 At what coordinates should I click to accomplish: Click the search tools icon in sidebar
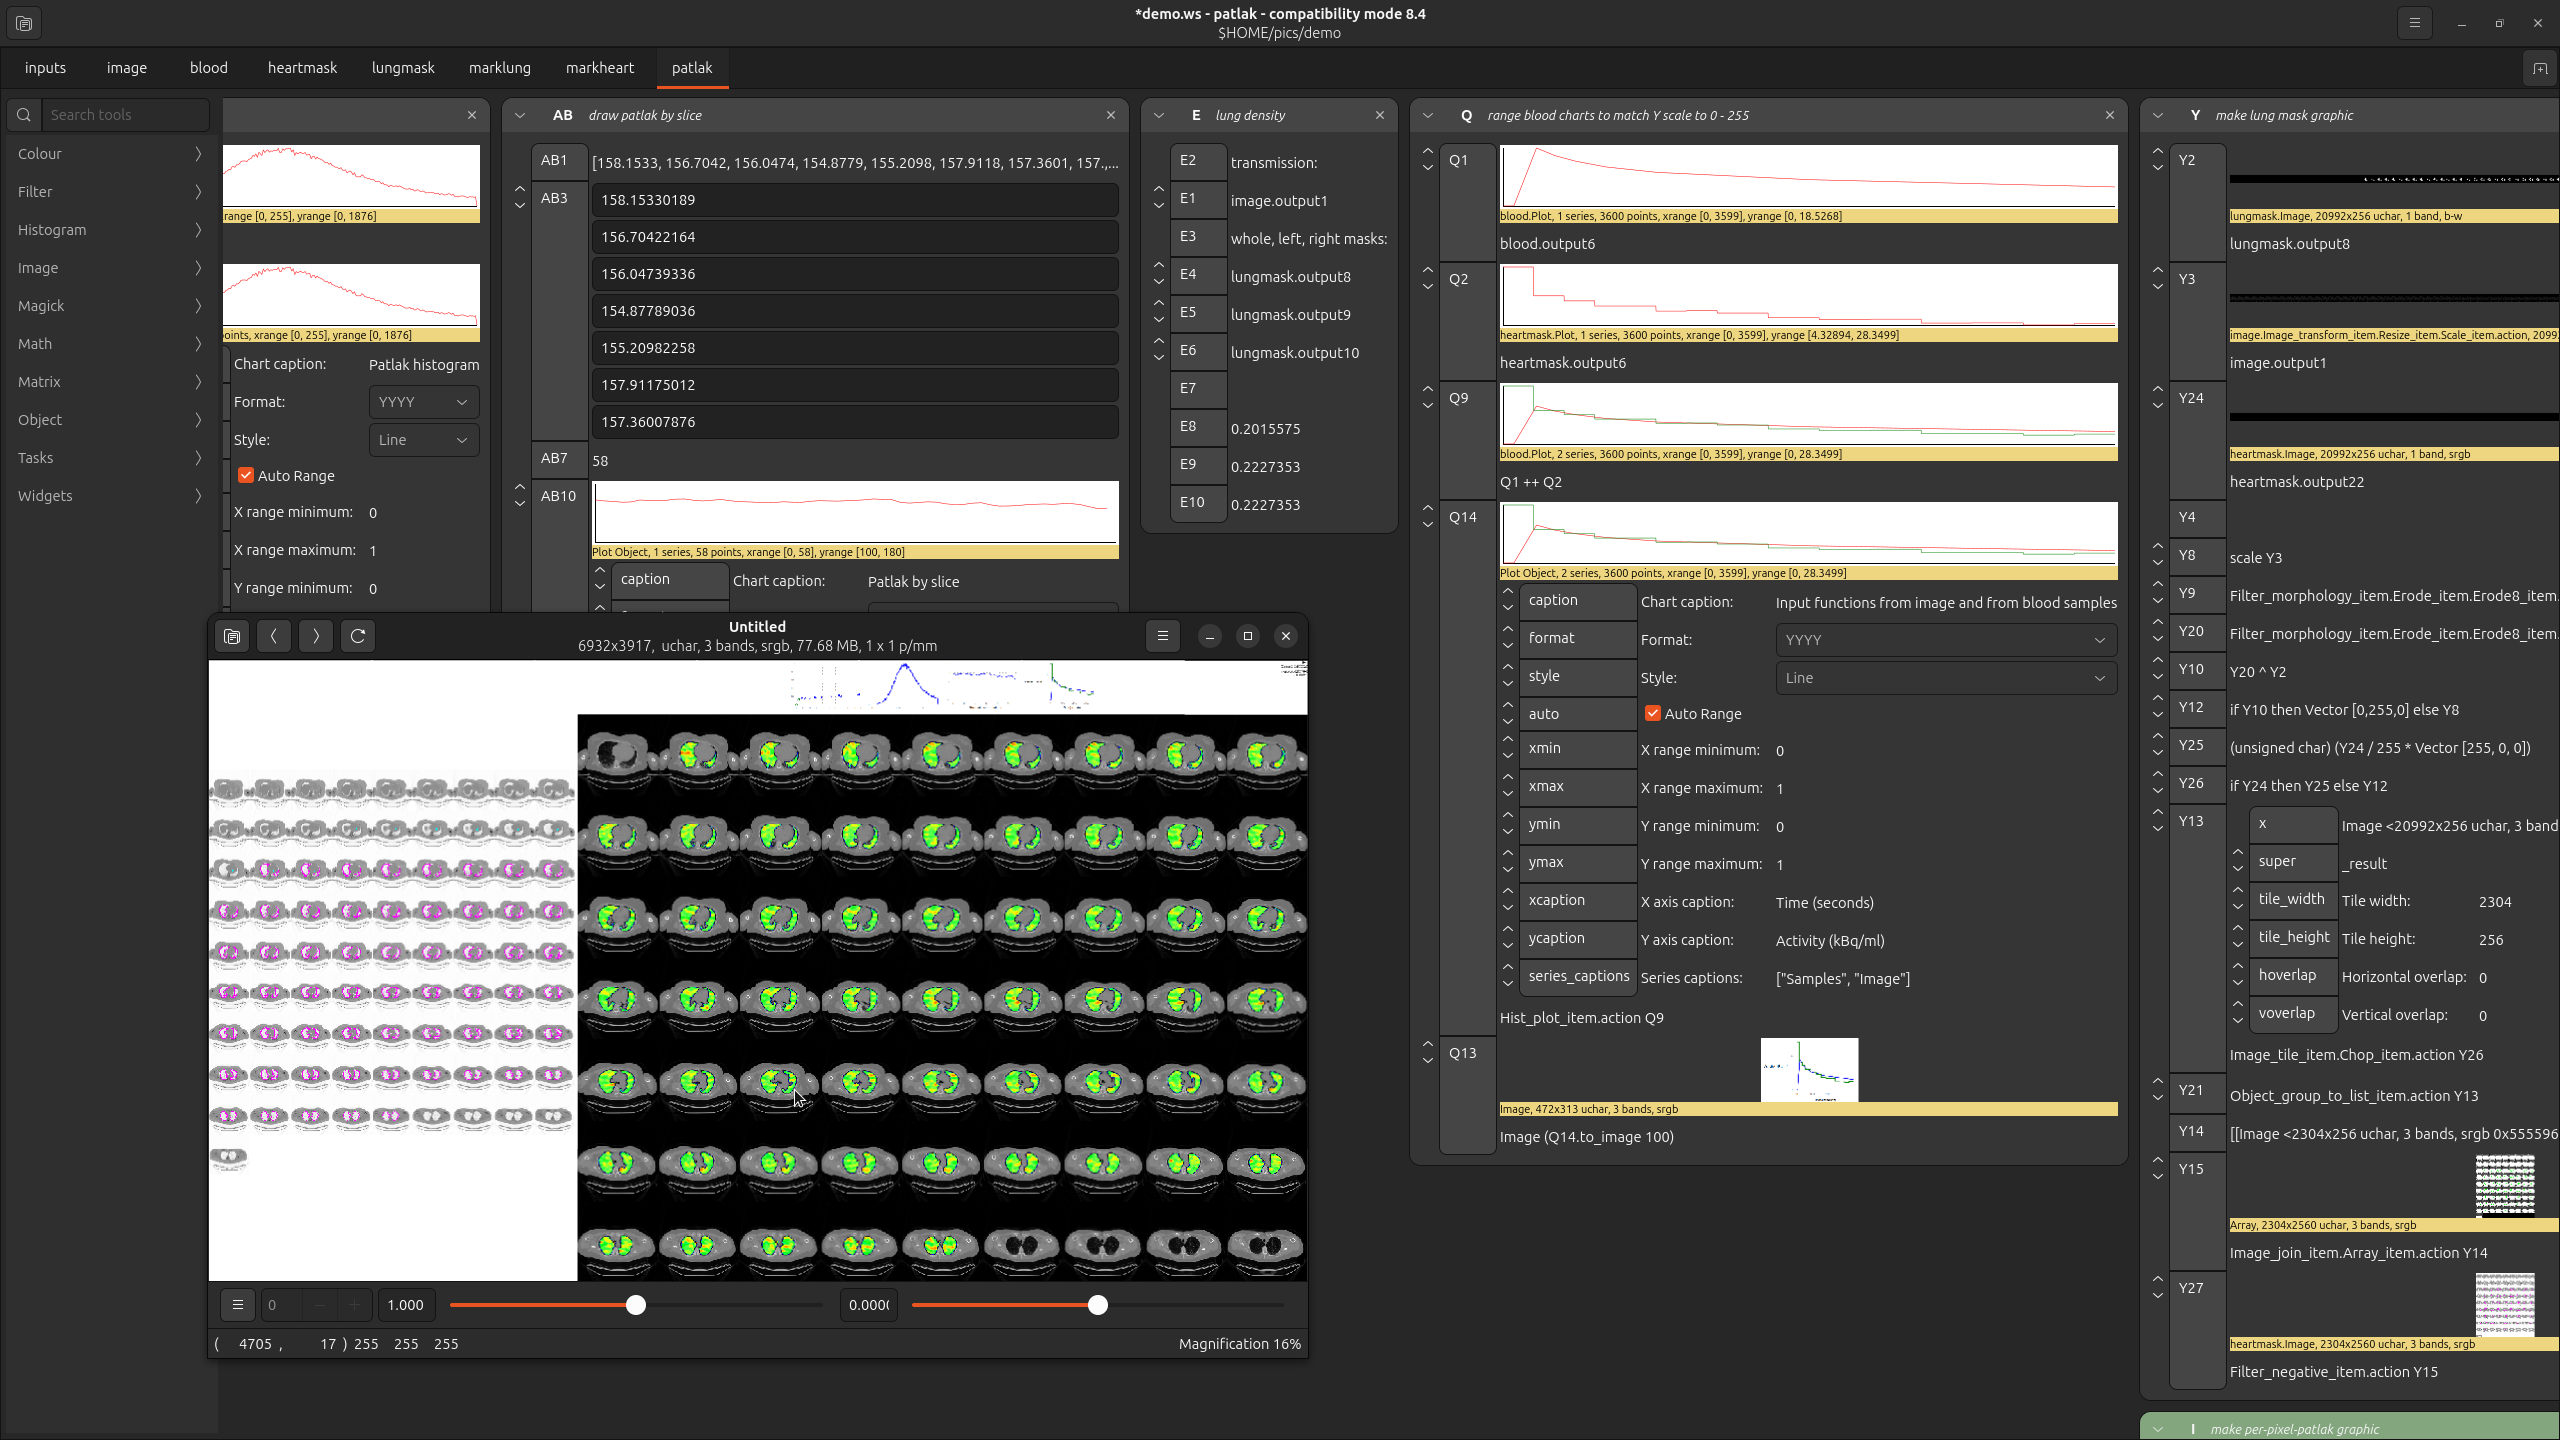(25, 114)
